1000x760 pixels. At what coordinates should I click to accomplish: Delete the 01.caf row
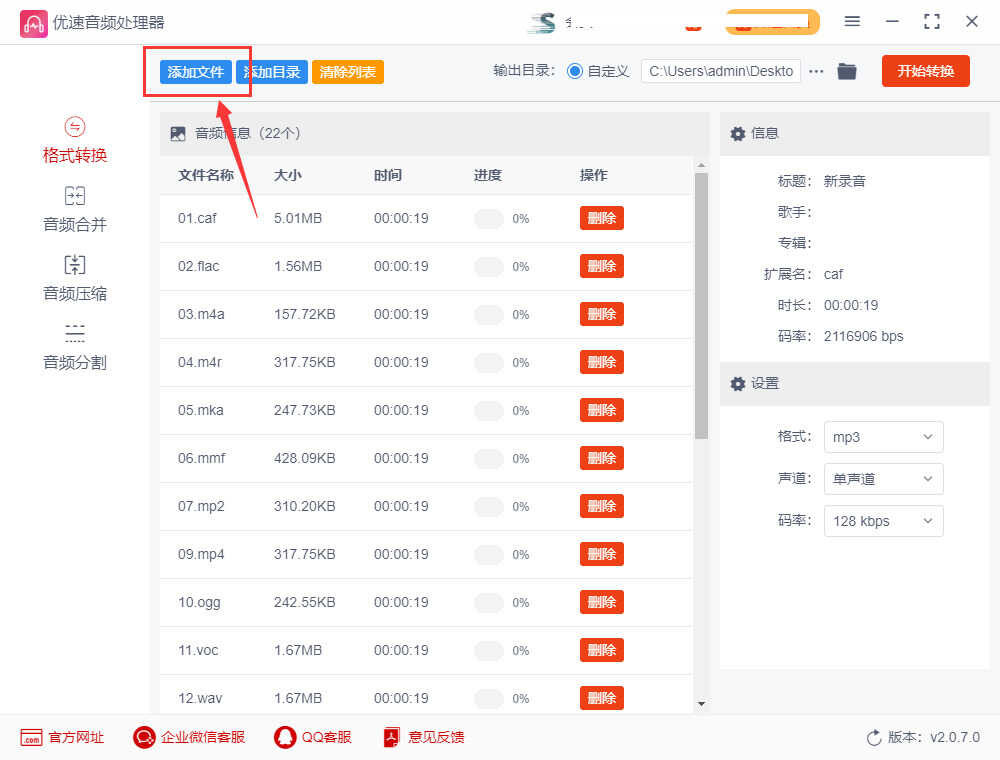[601, 218]
